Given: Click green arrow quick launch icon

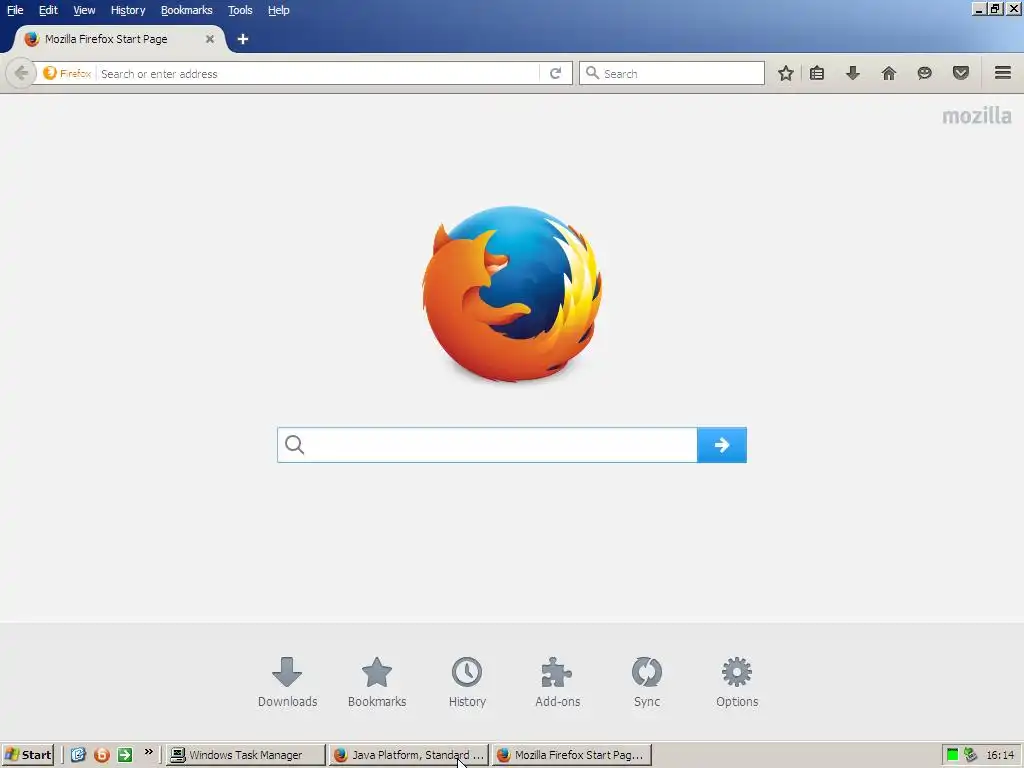Looking at the screenshot, I should tap(125, 755).
